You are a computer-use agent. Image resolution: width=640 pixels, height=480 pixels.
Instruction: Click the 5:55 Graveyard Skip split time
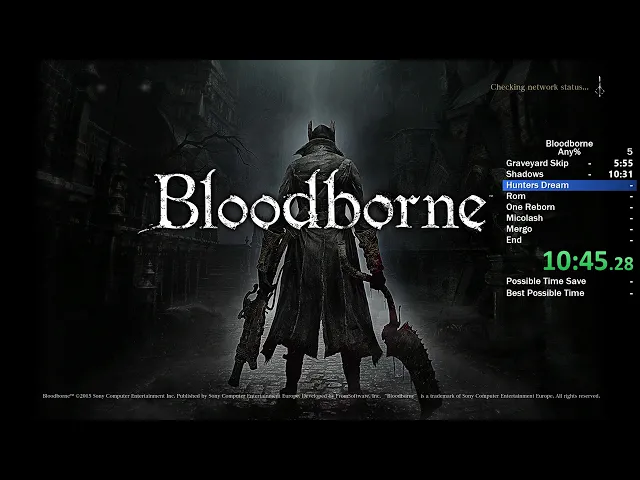pos(623,163)
